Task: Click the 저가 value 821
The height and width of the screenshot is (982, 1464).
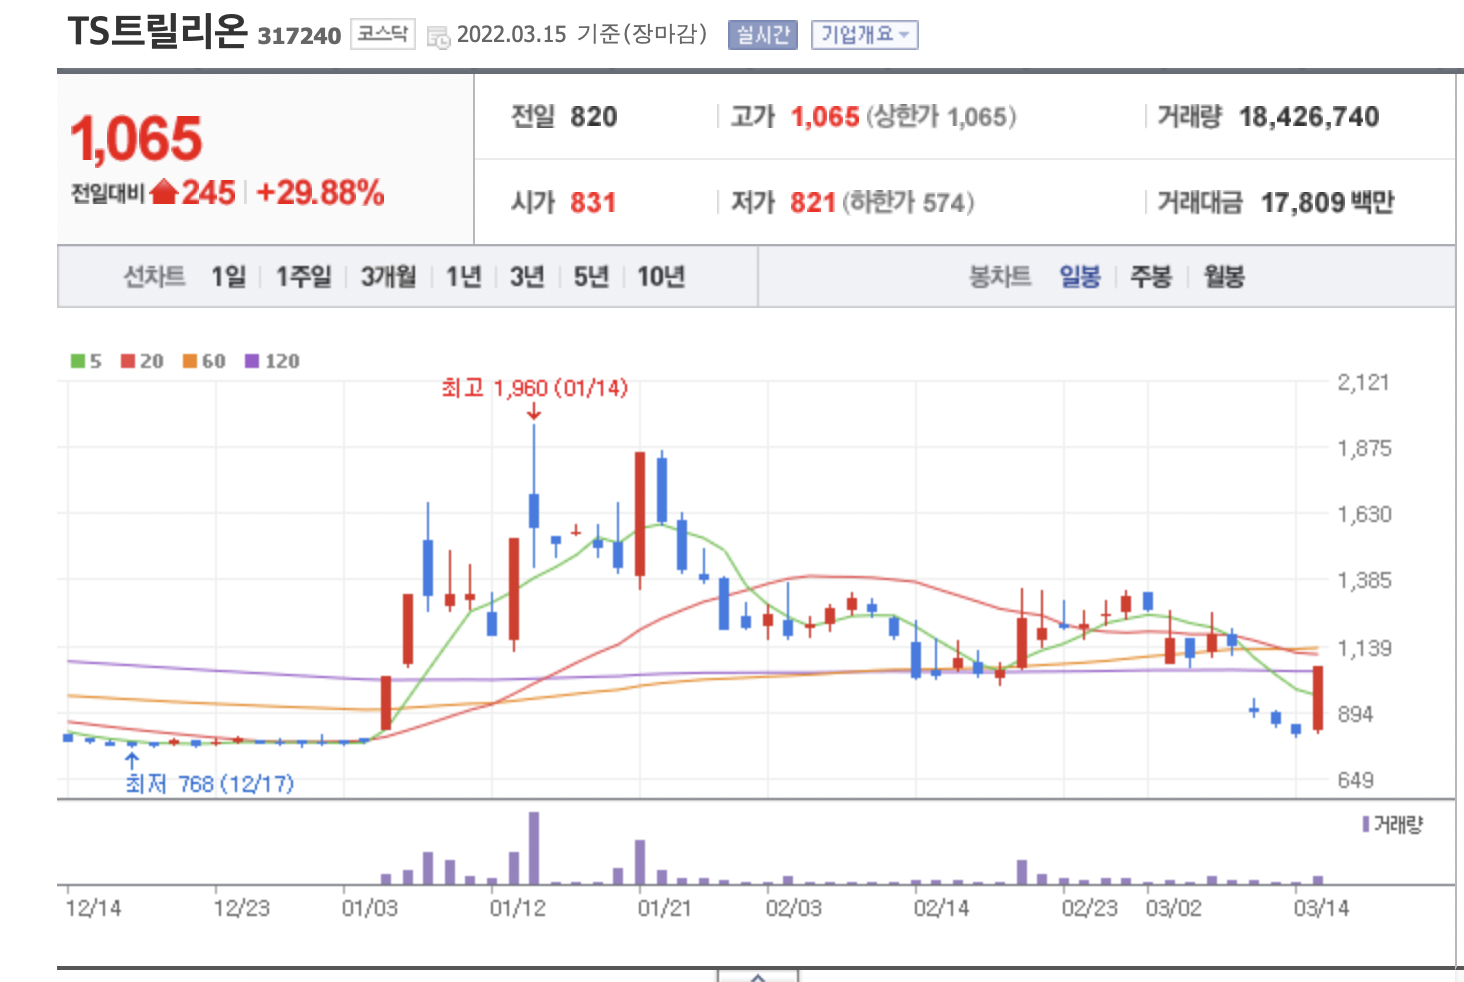Action: click(813, 203)
